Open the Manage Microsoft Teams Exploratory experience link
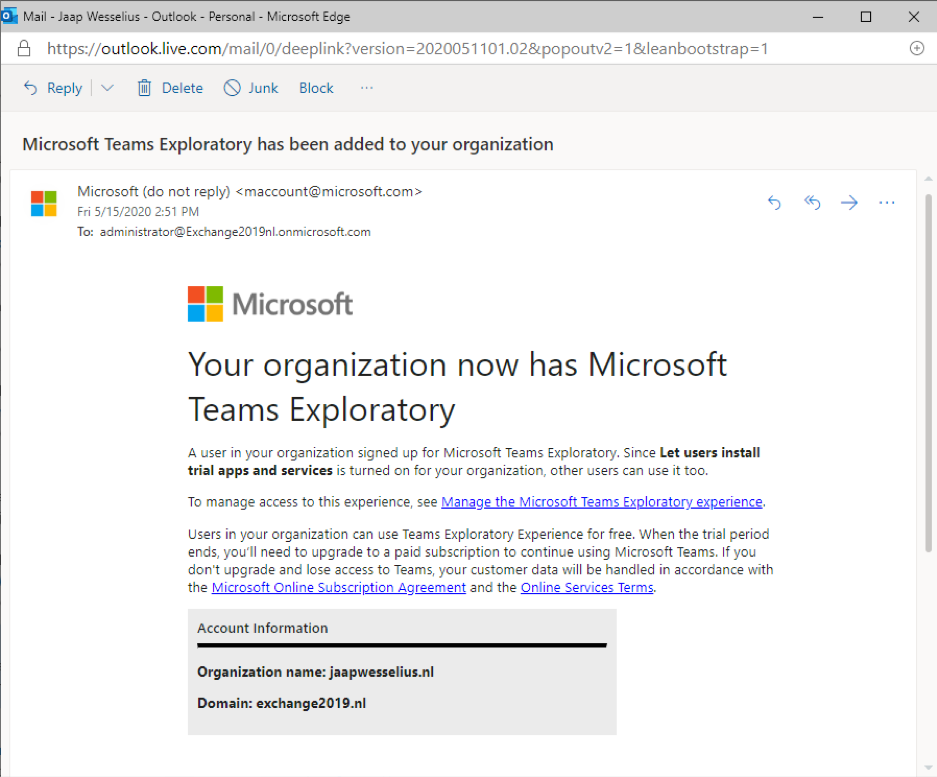This screenshot has width=937, height=777. (x=602, y=501)
